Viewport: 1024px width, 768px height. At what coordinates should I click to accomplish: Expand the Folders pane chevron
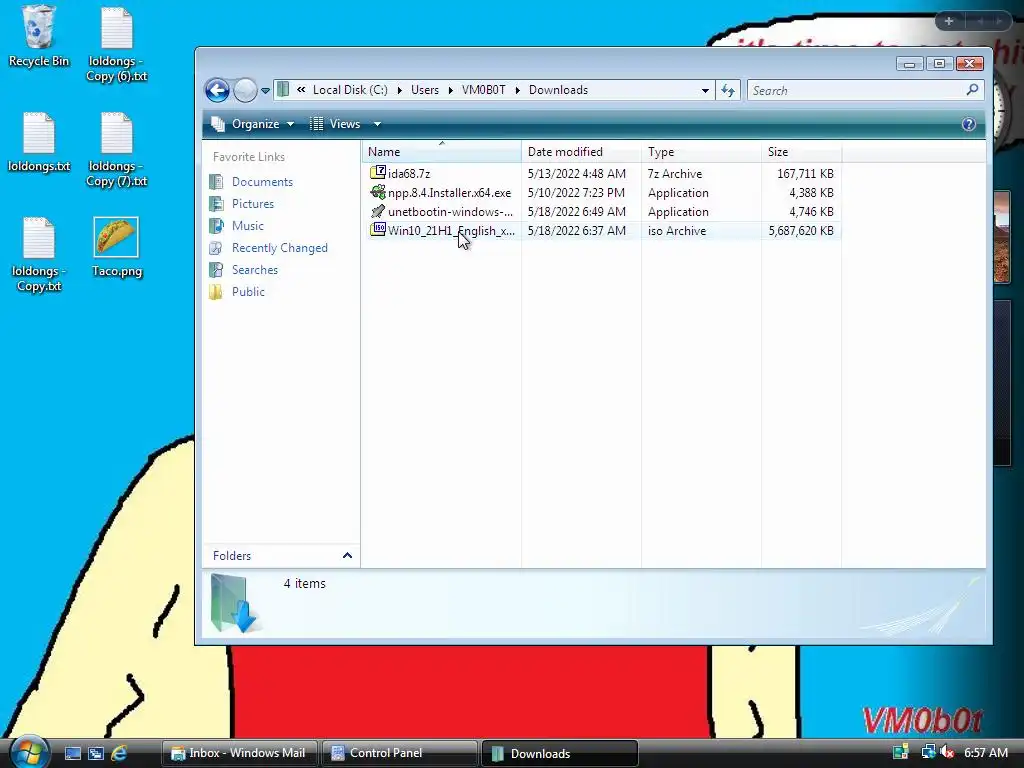click(347, 556)
